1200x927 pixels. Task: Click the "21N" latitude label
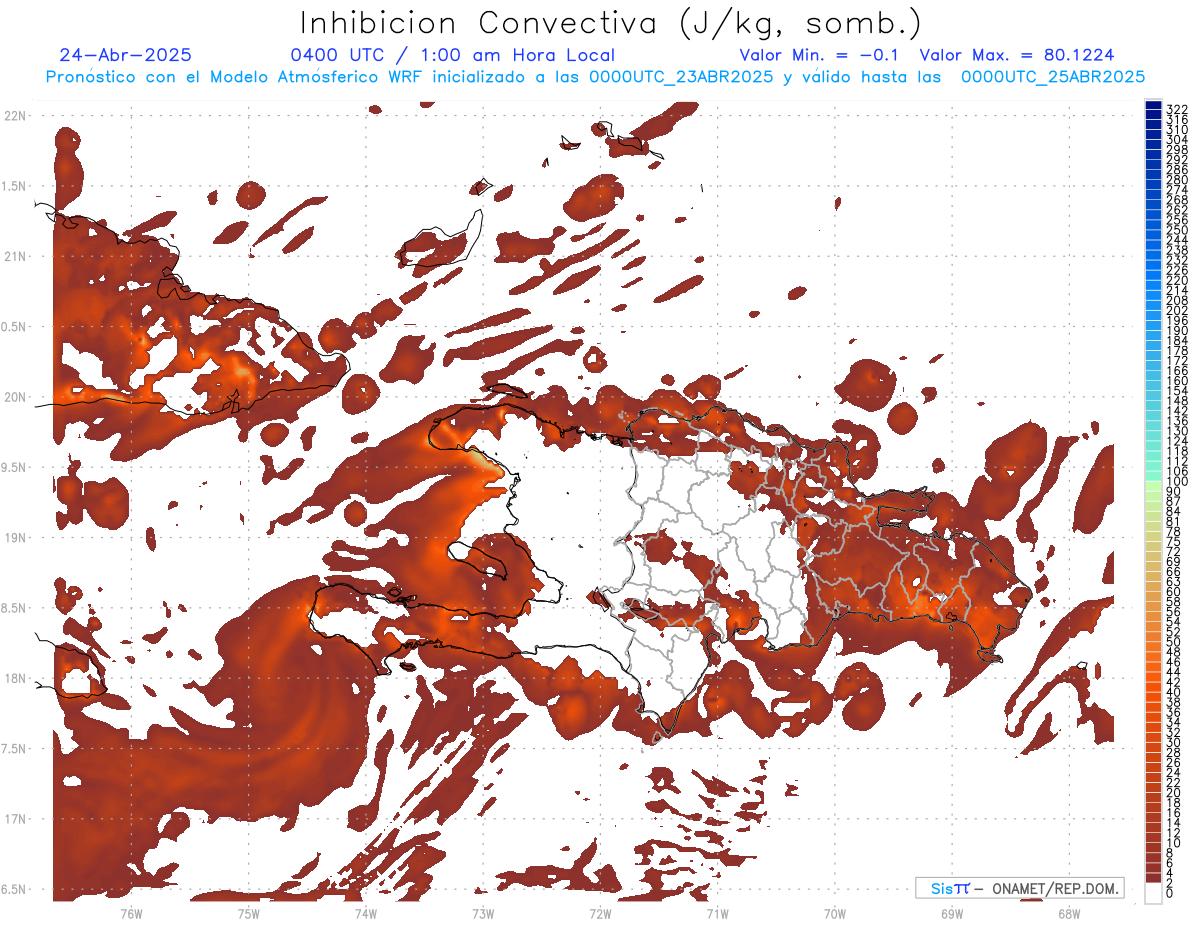15,256
